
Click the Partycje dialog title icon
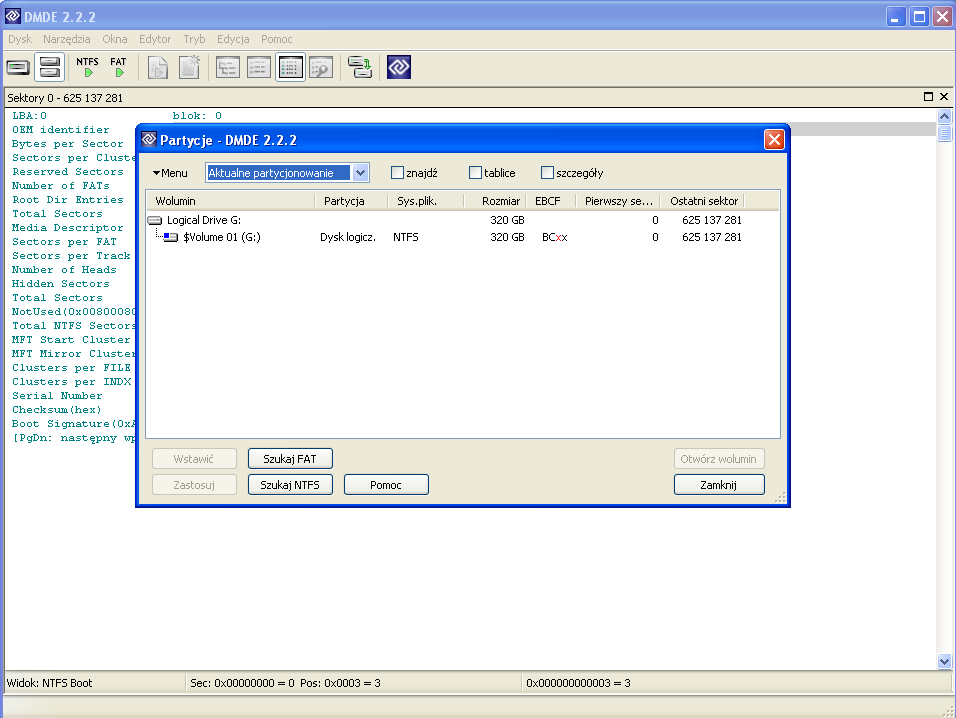pyautogui.click(x=149, y=140)
